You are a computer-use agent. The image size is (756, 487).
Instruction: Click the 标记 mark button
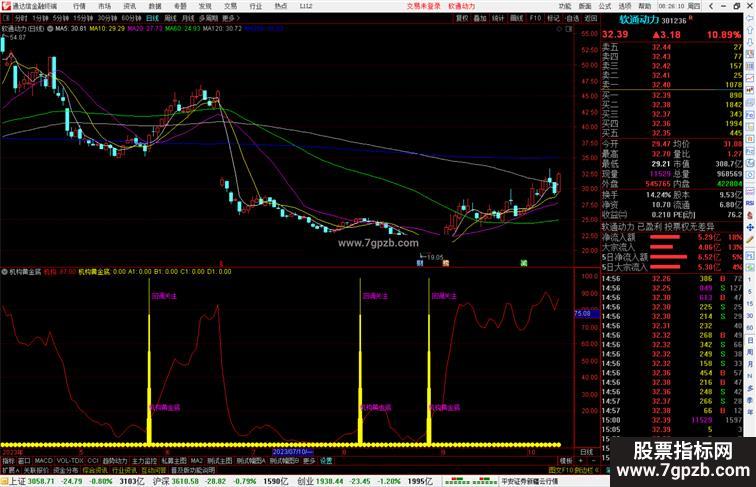(553, 18)
